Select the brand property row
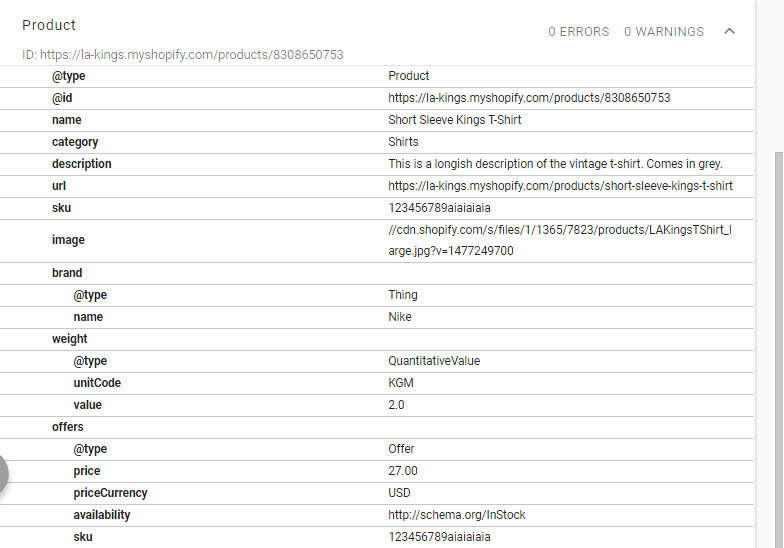 coord(377,273)
